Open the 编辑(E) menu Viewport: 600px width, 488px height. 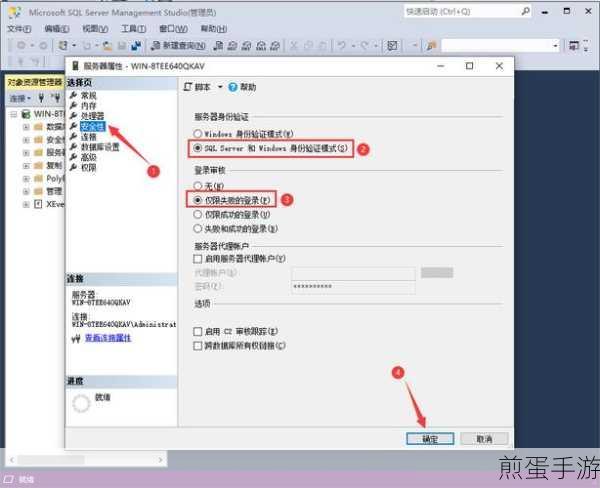57,29
